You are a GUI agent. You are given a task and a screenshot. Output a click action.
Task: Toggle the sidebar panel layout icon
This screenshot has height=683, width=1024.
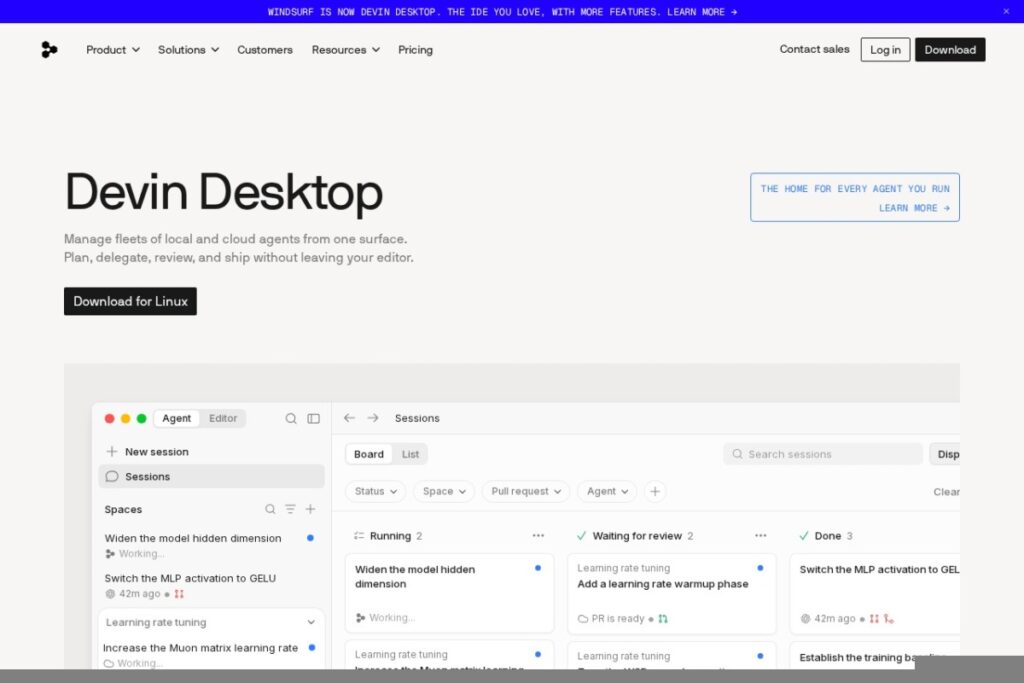(313, 419)
